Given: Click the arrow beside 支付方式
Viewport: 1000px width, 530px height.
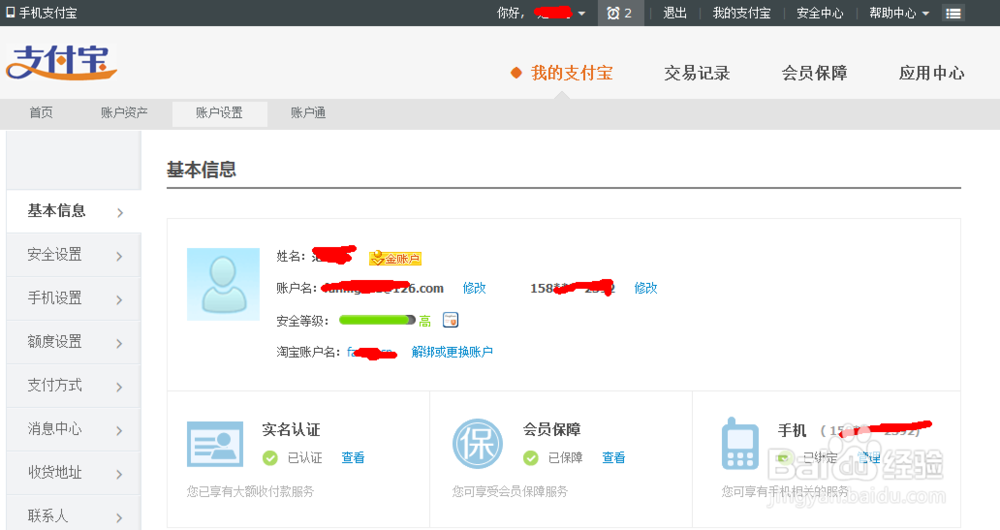Looking at the screenshot, I should coord(120,387).
